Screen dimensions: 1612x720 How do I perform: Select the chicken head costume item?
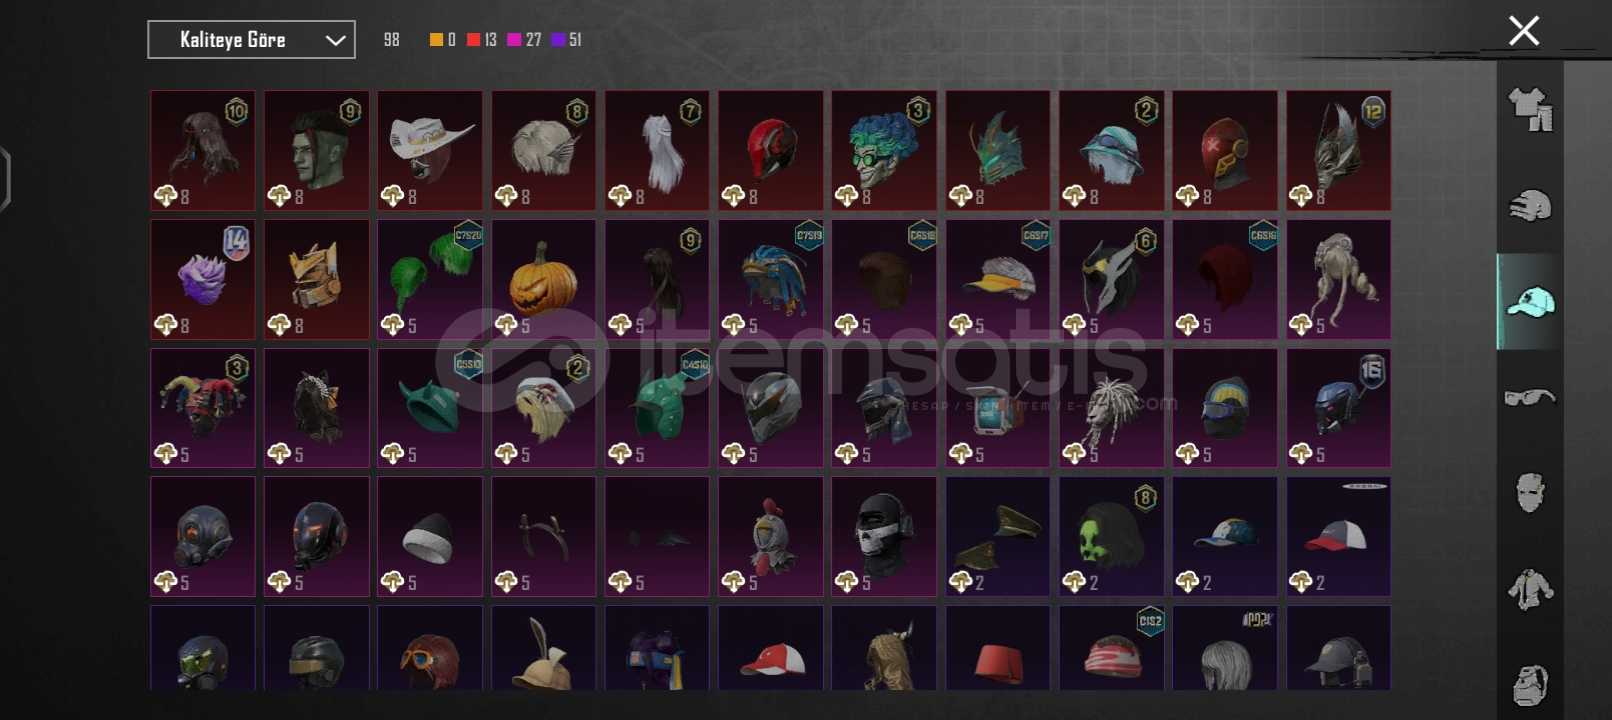pyautogui.click(x=770, y=537)
